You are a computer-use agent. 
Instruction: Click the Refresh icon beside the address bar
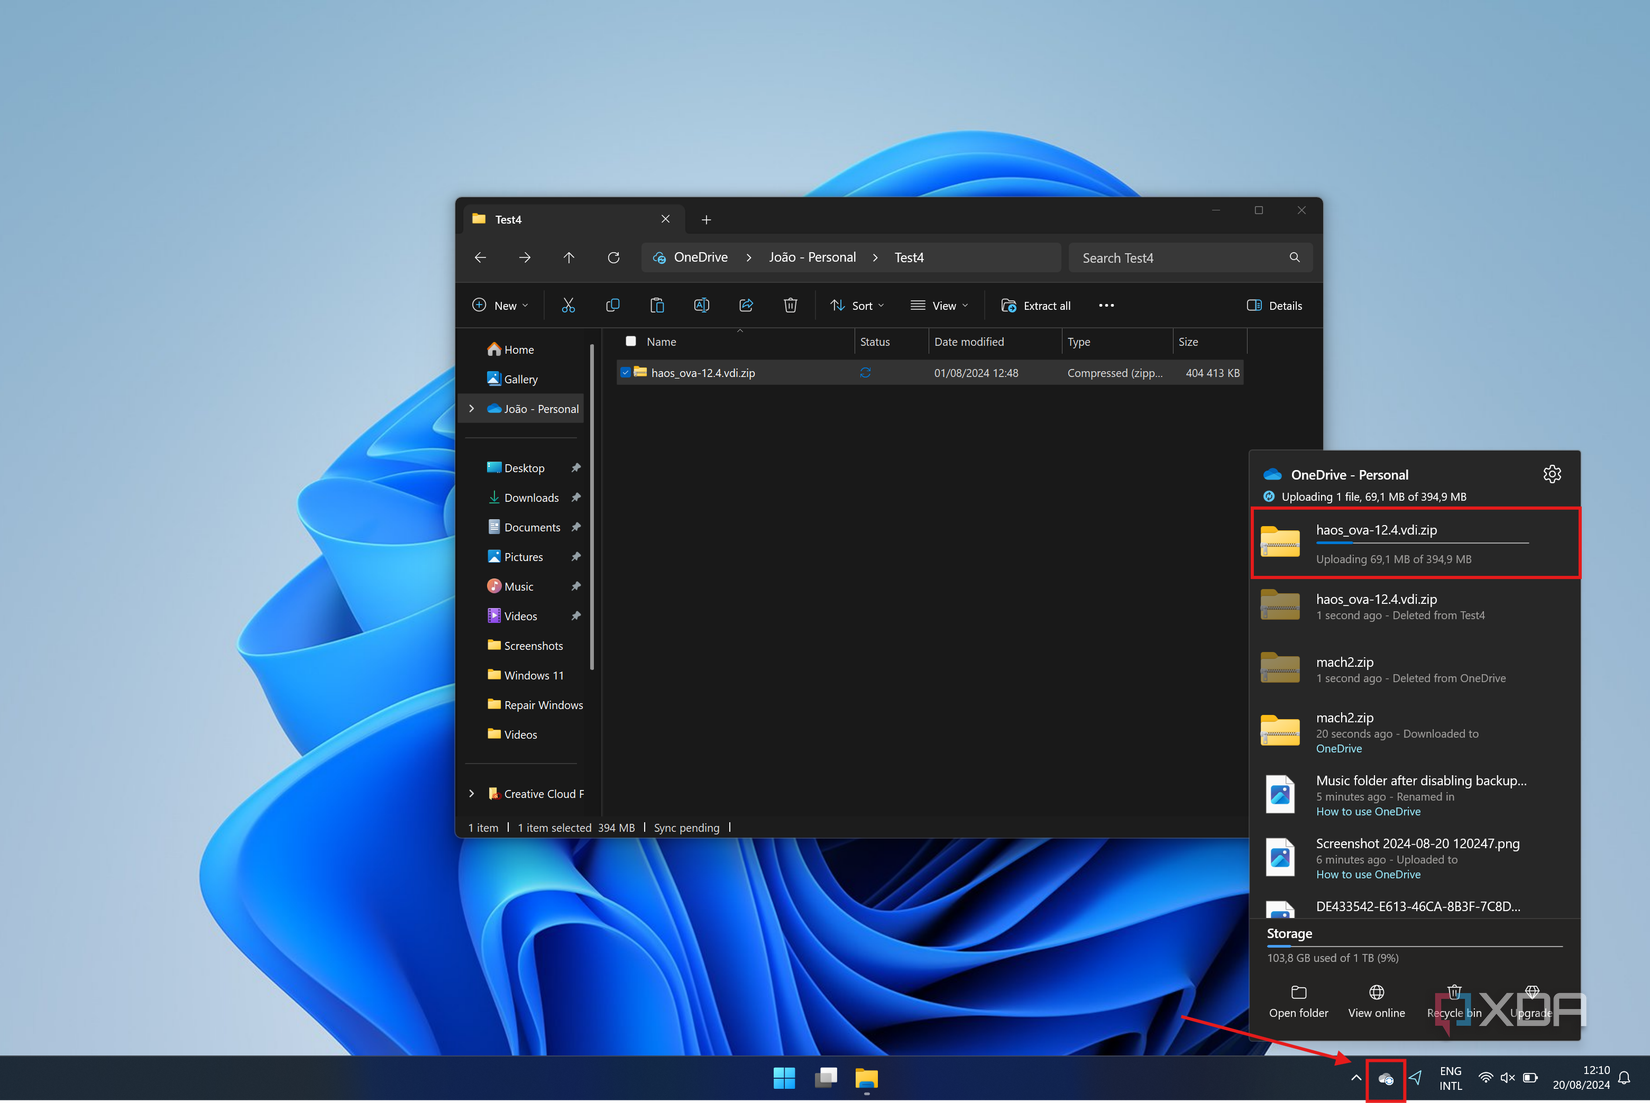coord(613,257)
